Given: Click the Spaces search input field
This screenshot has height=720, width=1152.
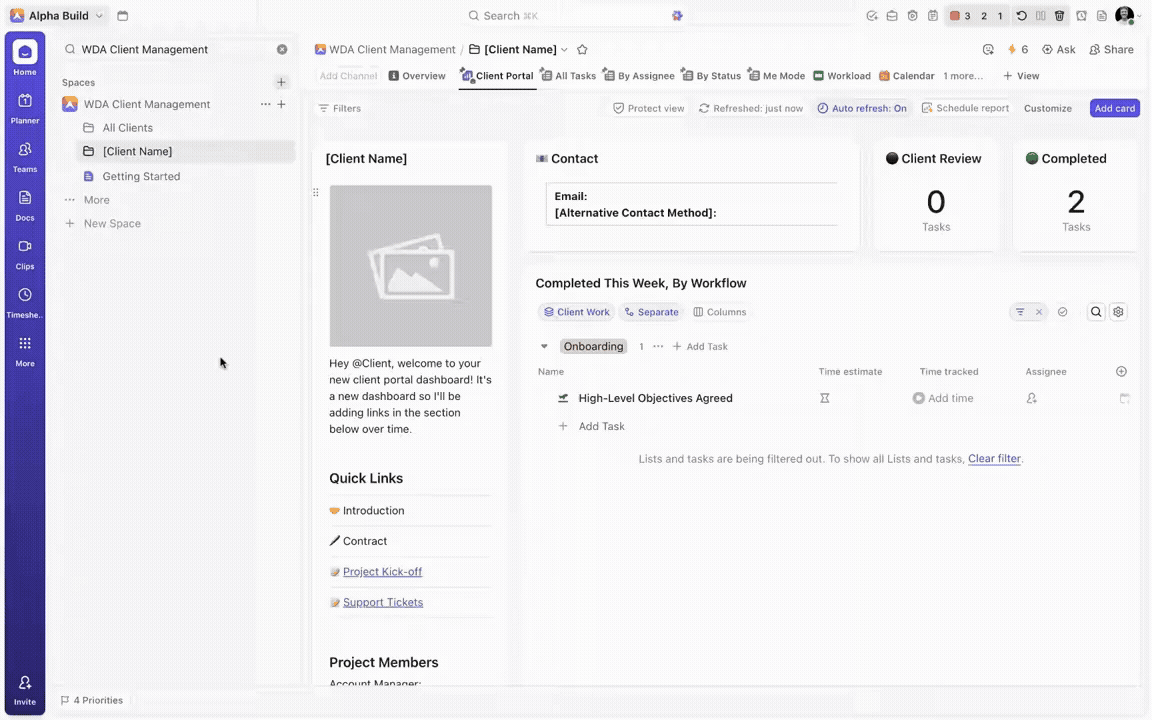Looking at the screenshot, I should point(170,49).
